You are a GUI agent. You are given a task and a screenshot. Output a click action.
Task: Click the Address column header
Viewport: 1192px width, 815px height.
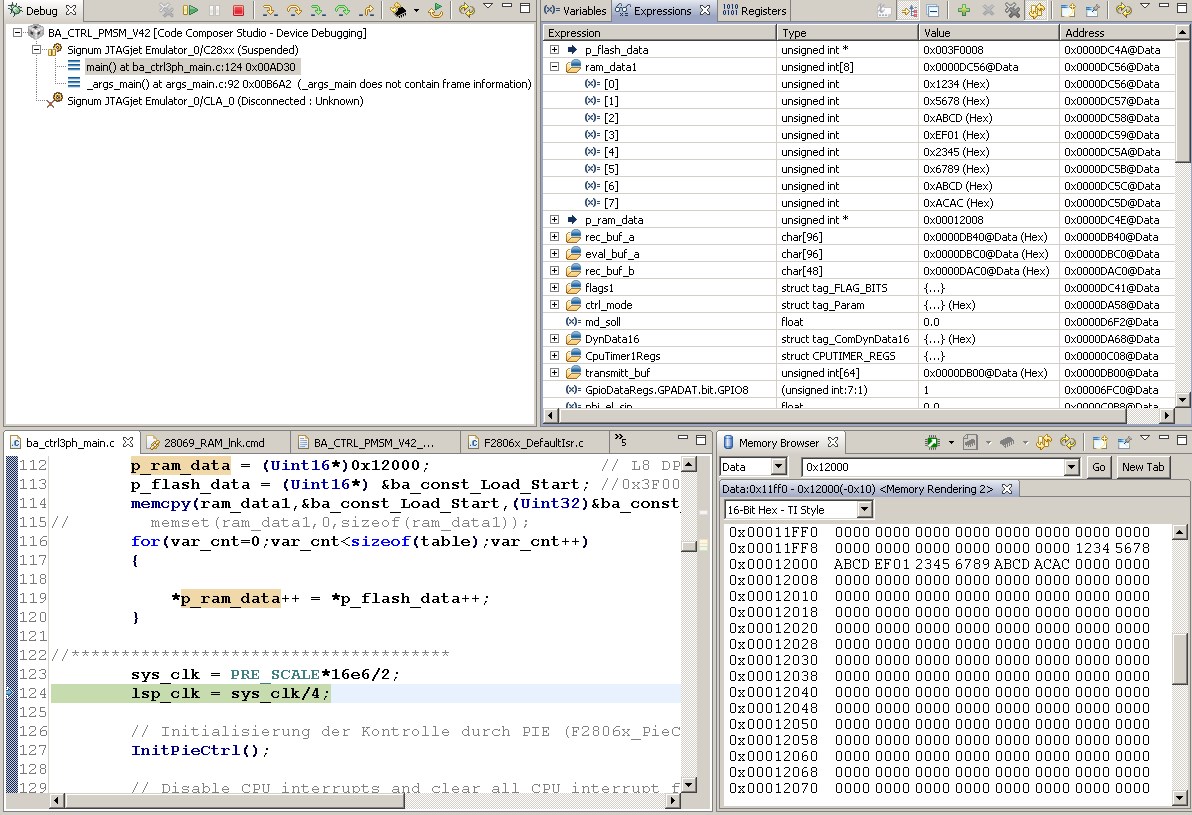pos(1116,33)
